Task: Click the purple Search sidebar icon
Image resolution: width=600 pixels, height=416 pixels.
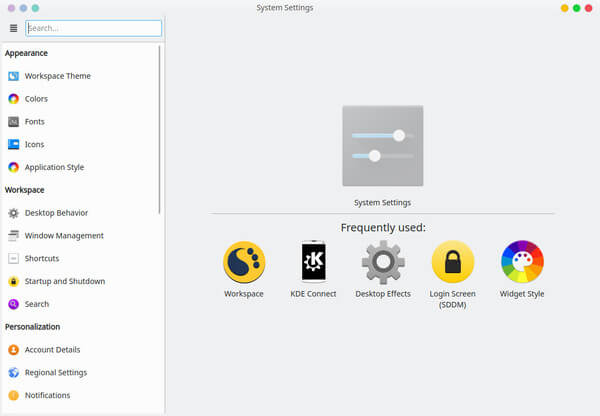Action: click(13, 304)
